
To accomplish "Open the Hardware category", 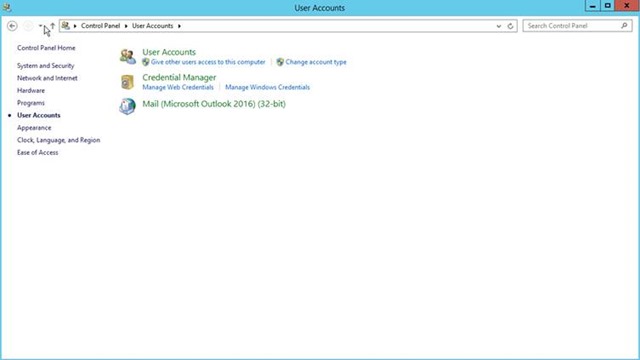I will pyautogui.click(x=31, y=90).
